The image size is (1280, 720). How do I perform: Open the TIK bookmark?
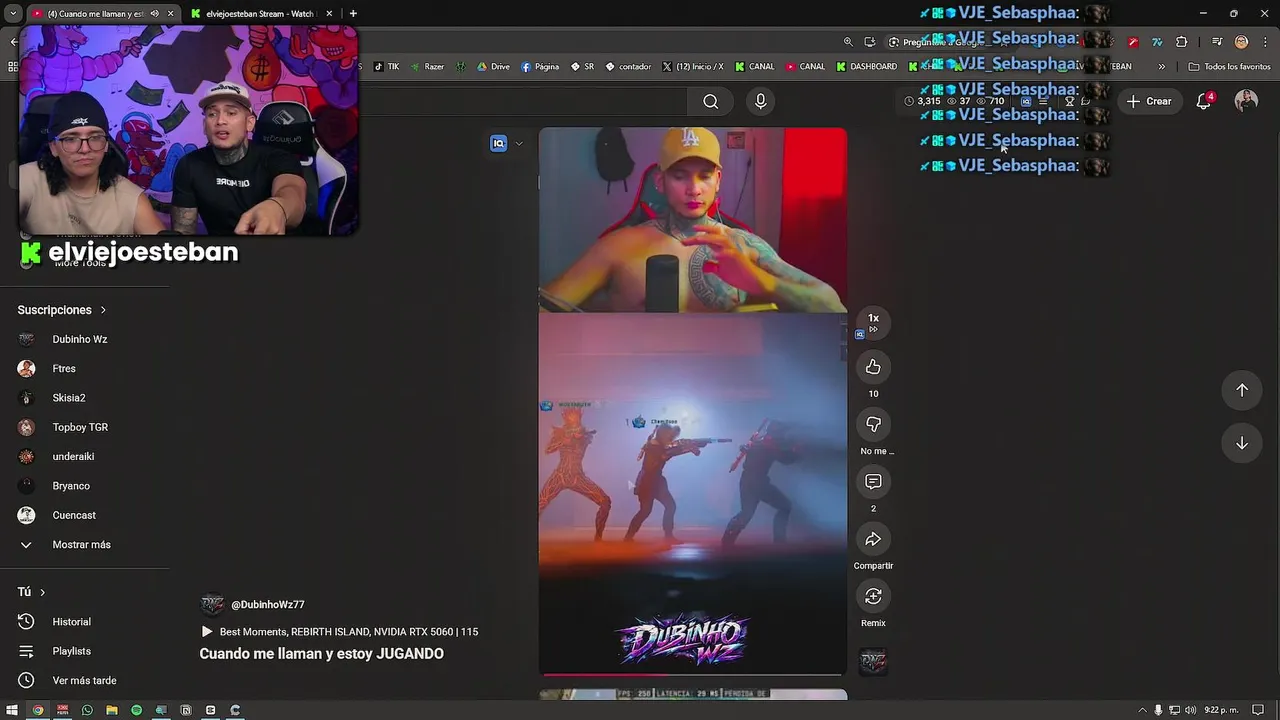[386, 67]
